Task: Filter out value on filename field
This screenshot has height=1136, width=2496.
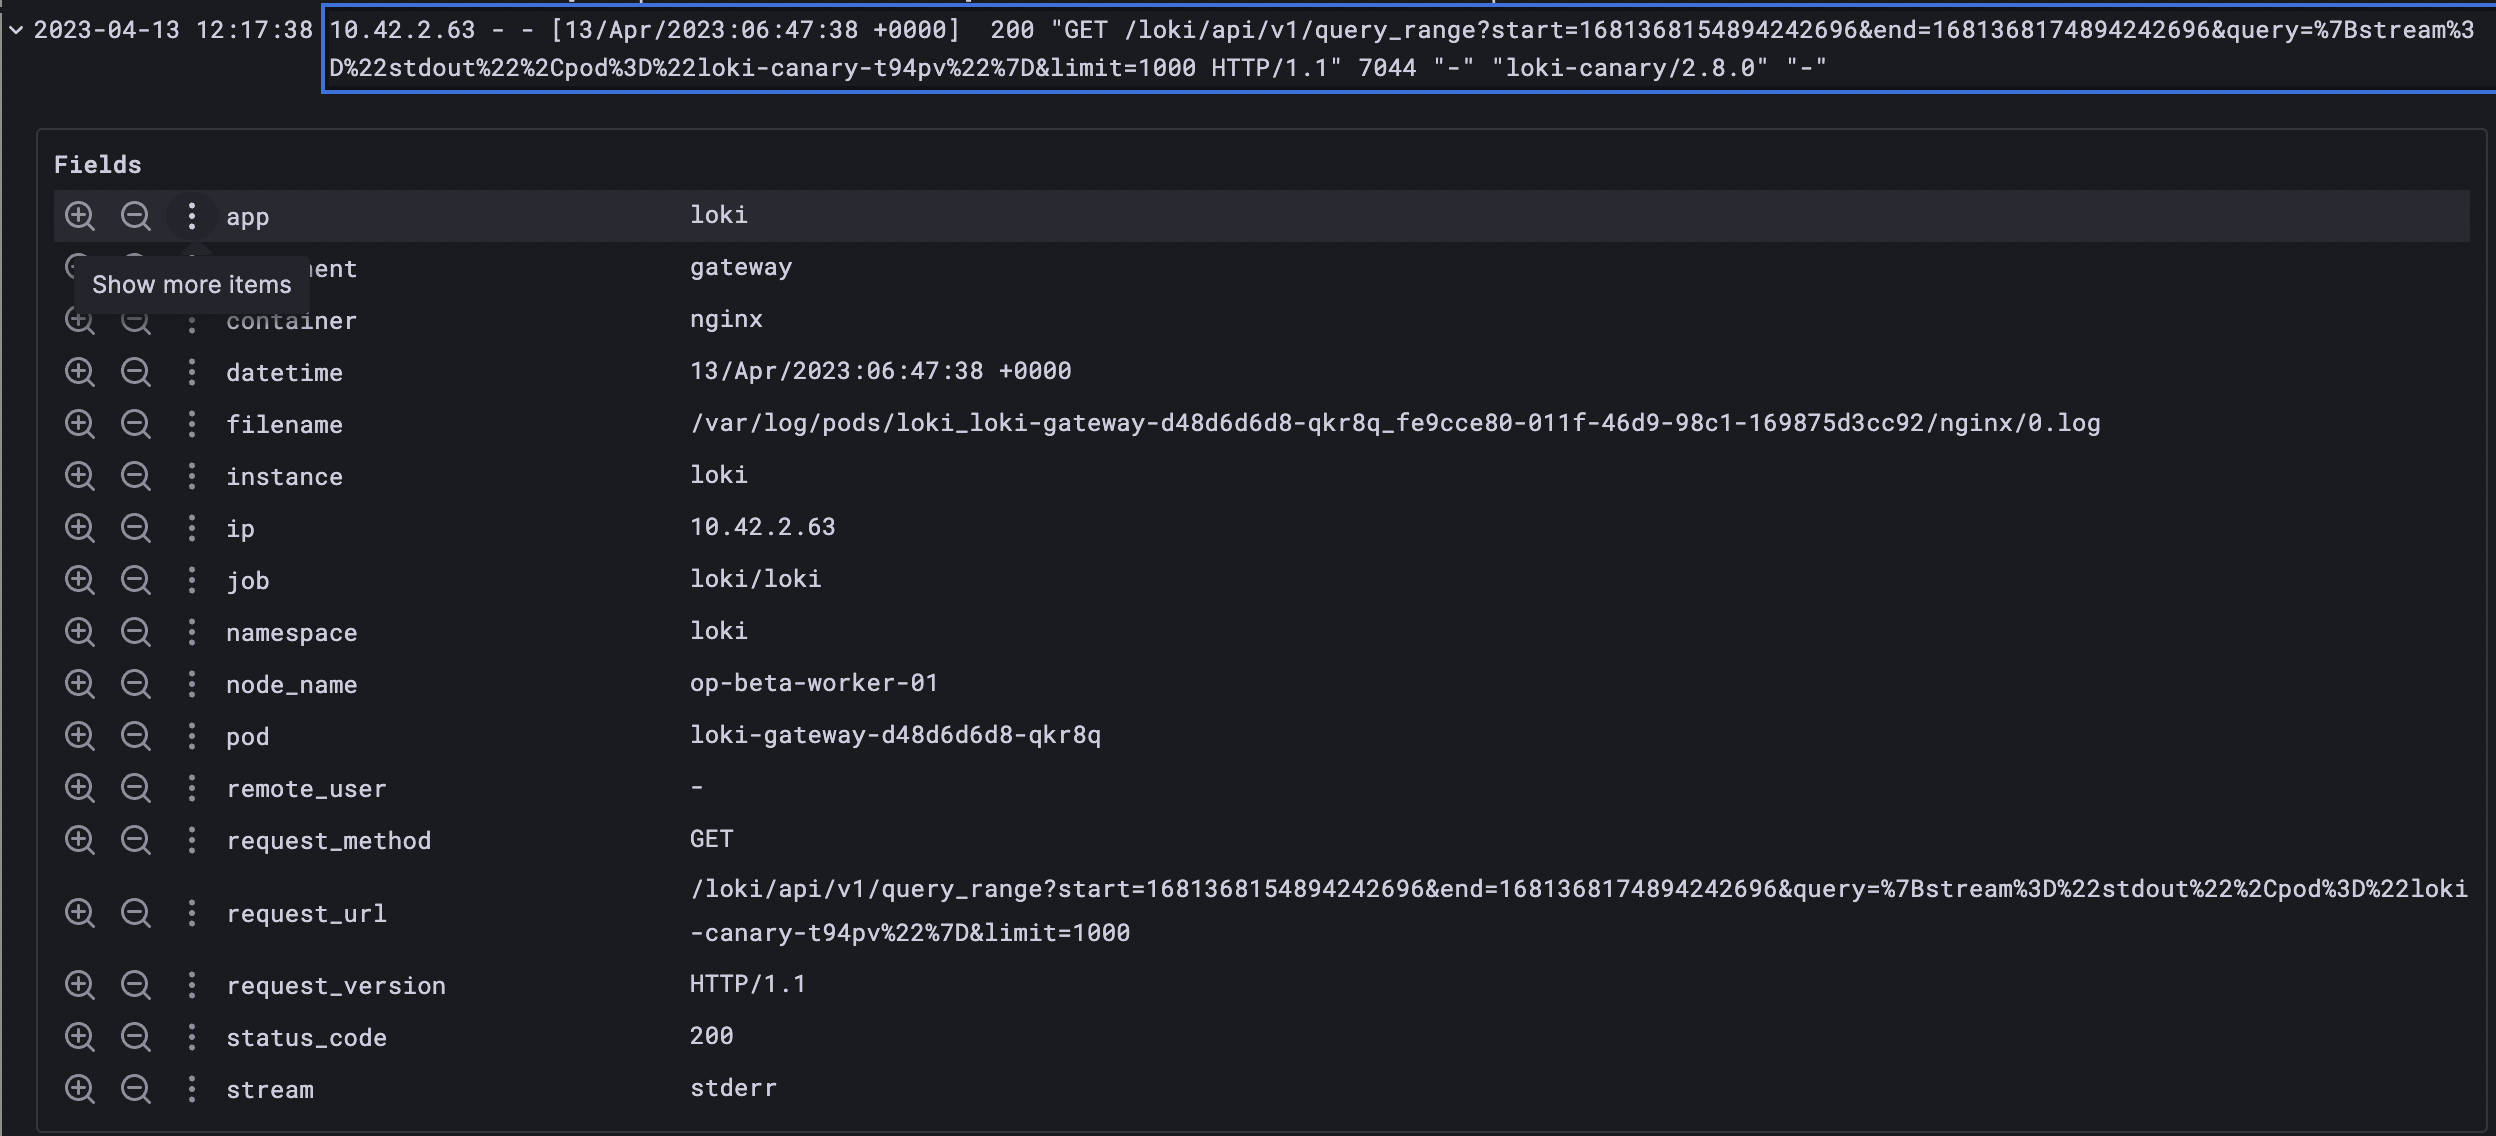Action: 135,424
